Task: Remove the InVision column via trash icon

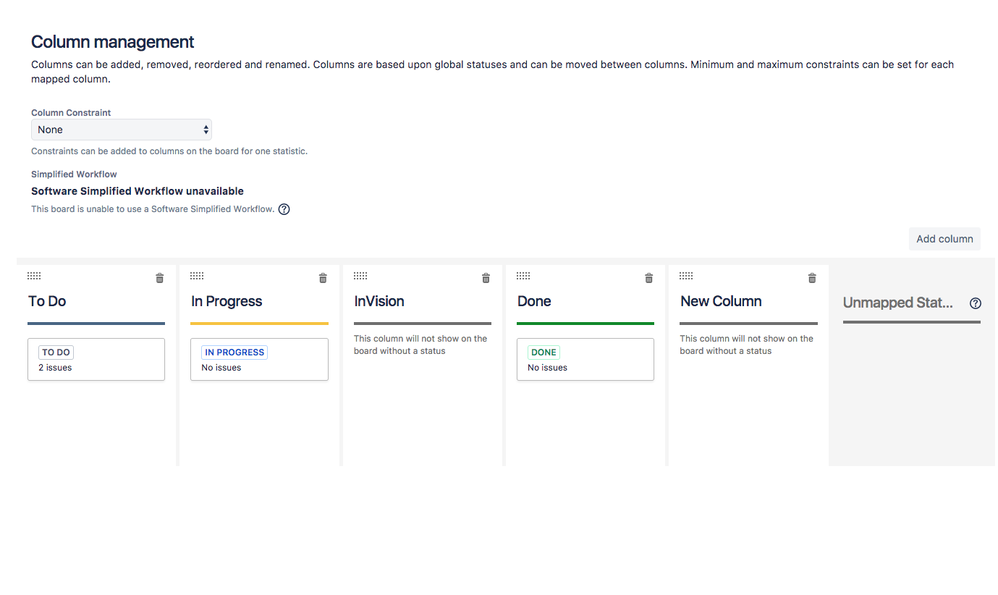Action: point(486,278)
